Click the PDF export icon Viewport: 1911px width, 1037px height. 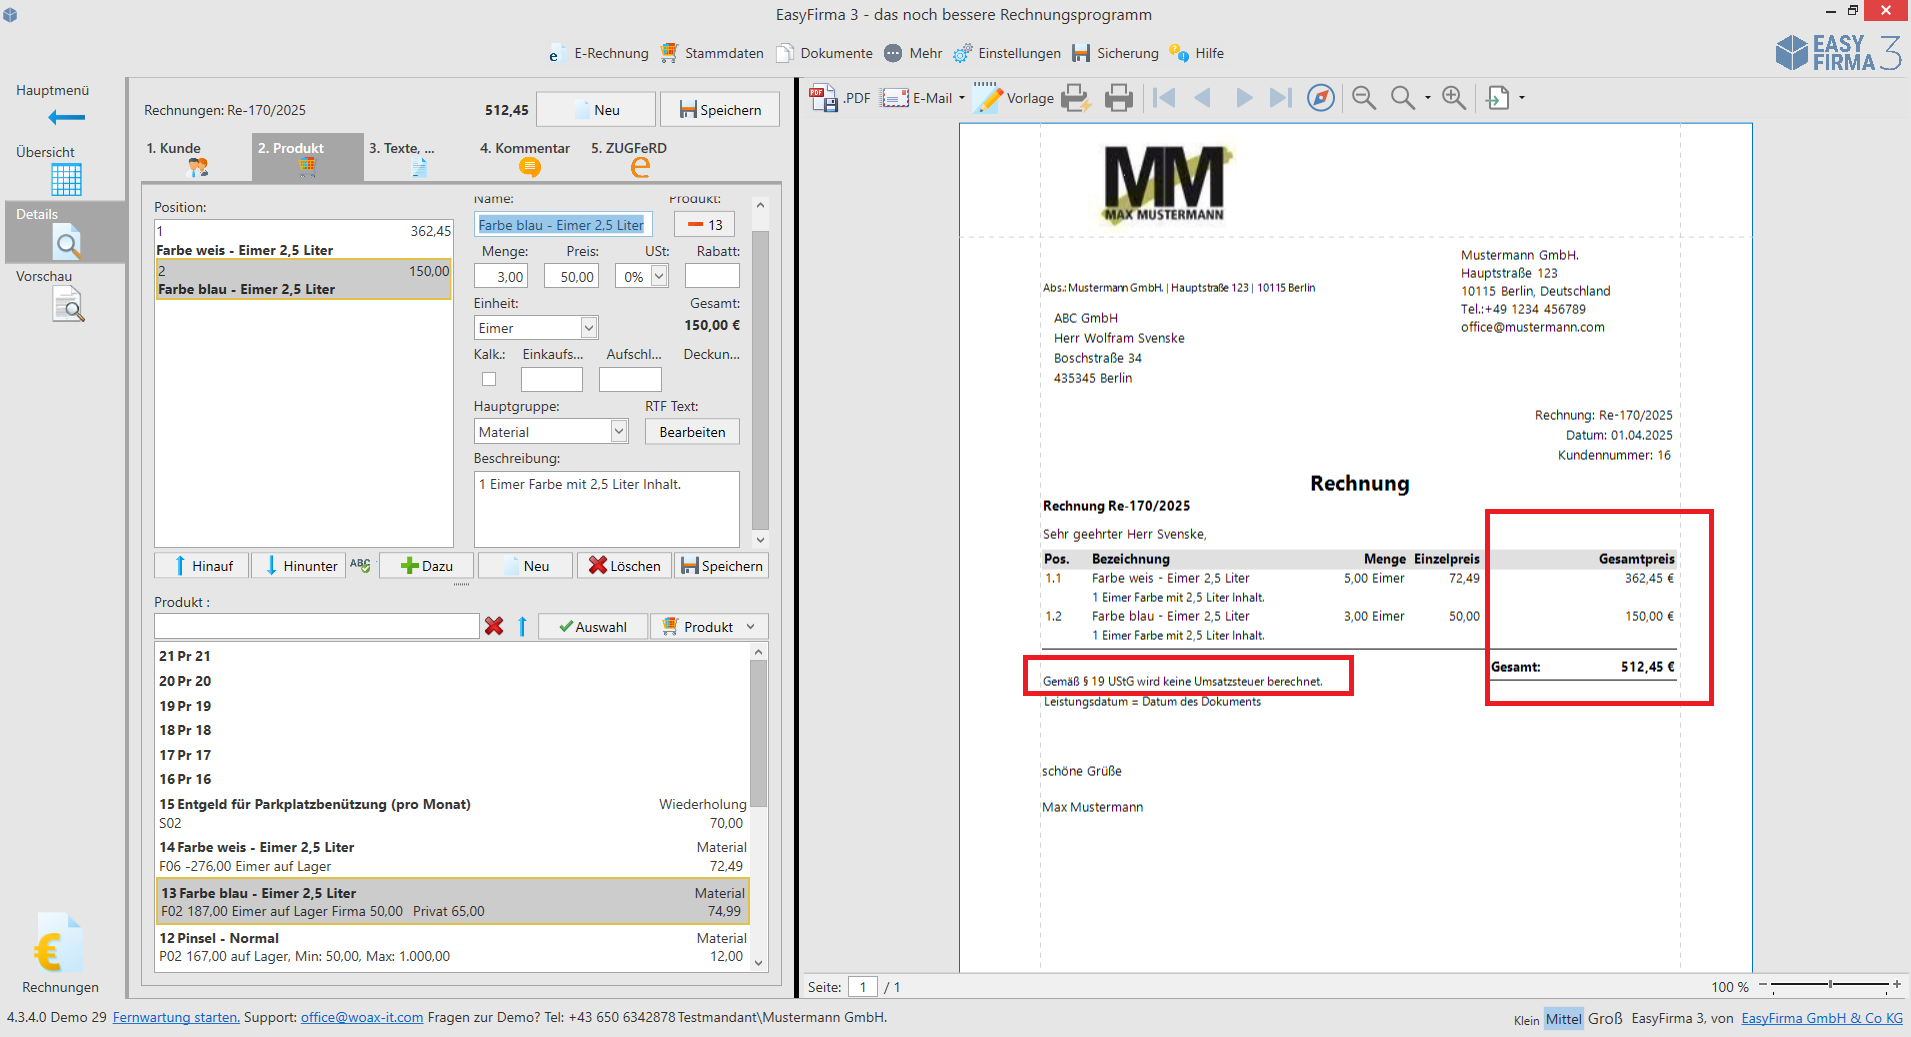838,98
